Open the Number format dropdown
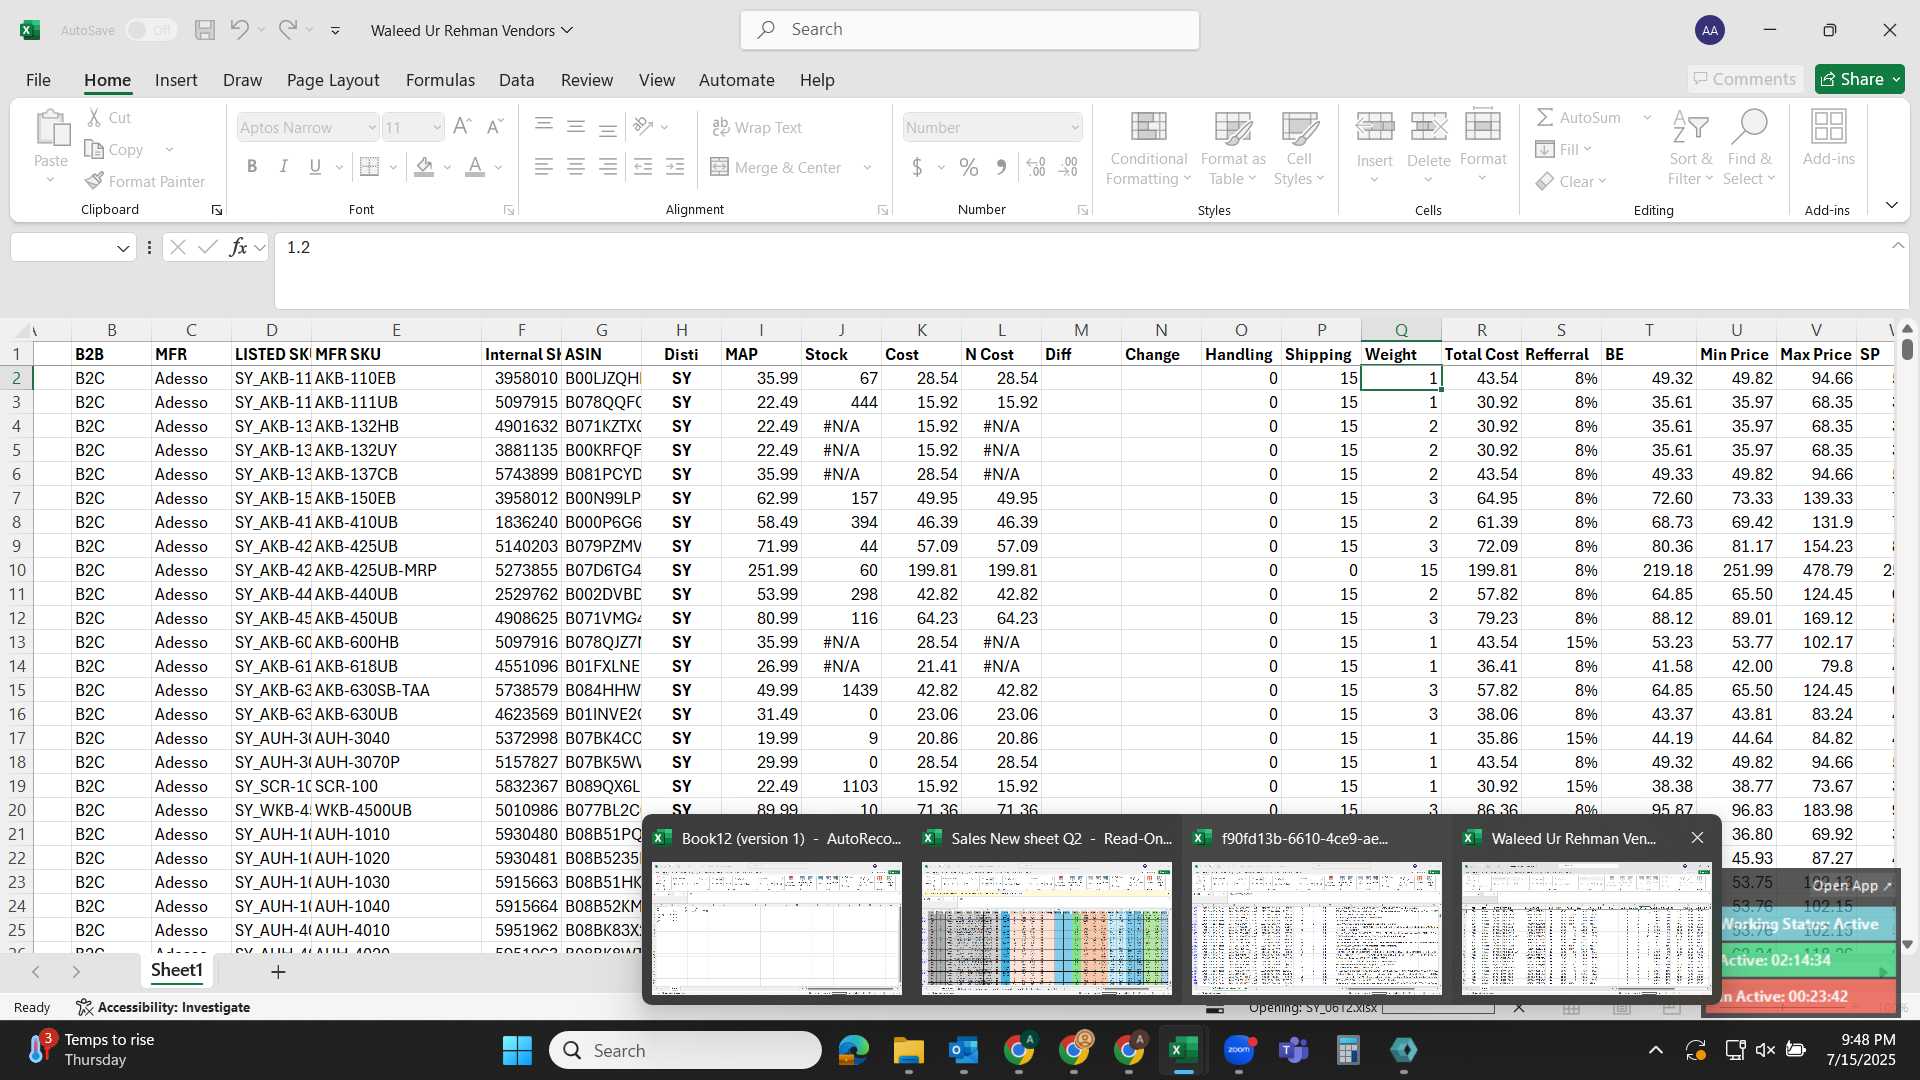 tap(1075, 127)
